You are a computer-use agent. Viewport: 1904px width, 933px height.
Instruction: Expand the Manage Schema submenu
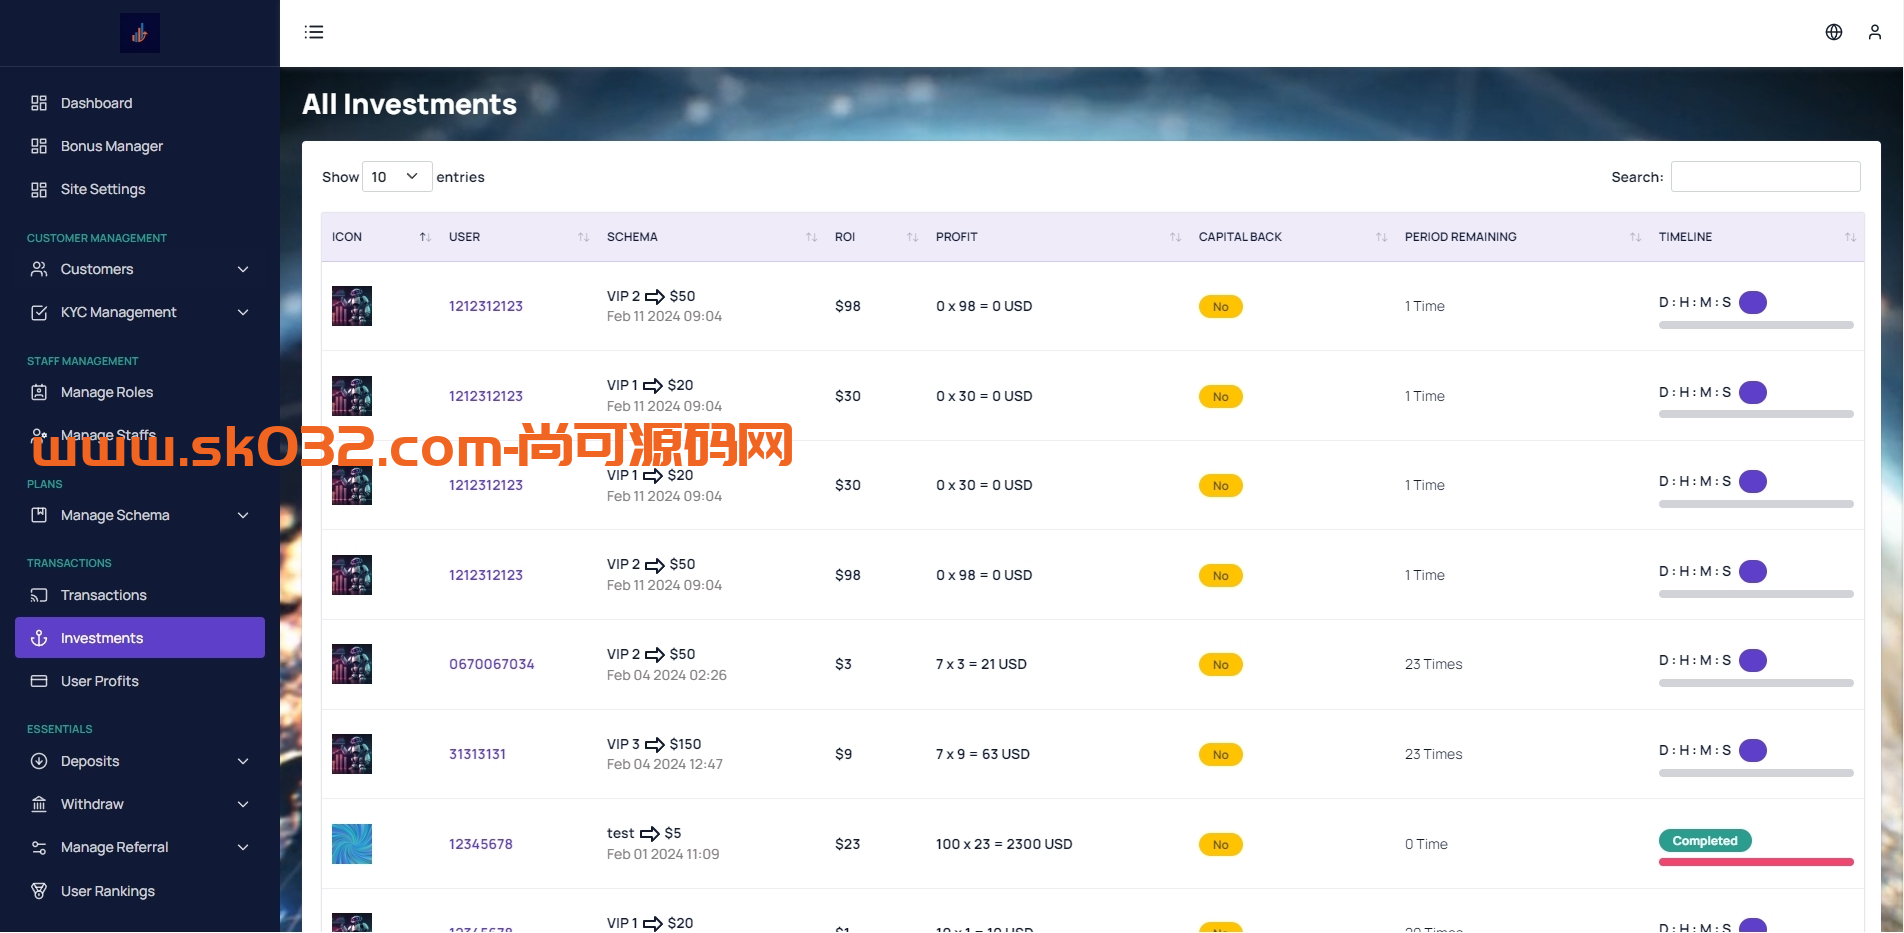(243, 515)
